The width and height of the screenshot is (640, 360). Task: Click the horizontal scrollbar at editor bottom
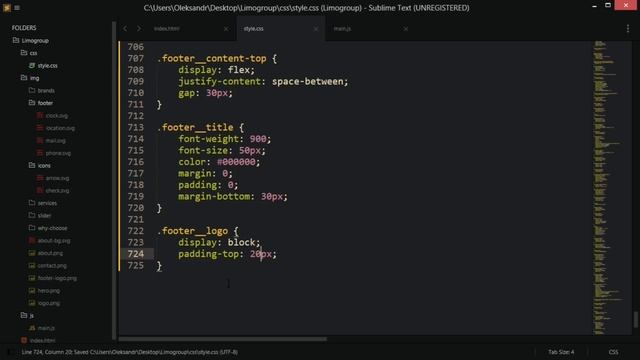[222, 339]
